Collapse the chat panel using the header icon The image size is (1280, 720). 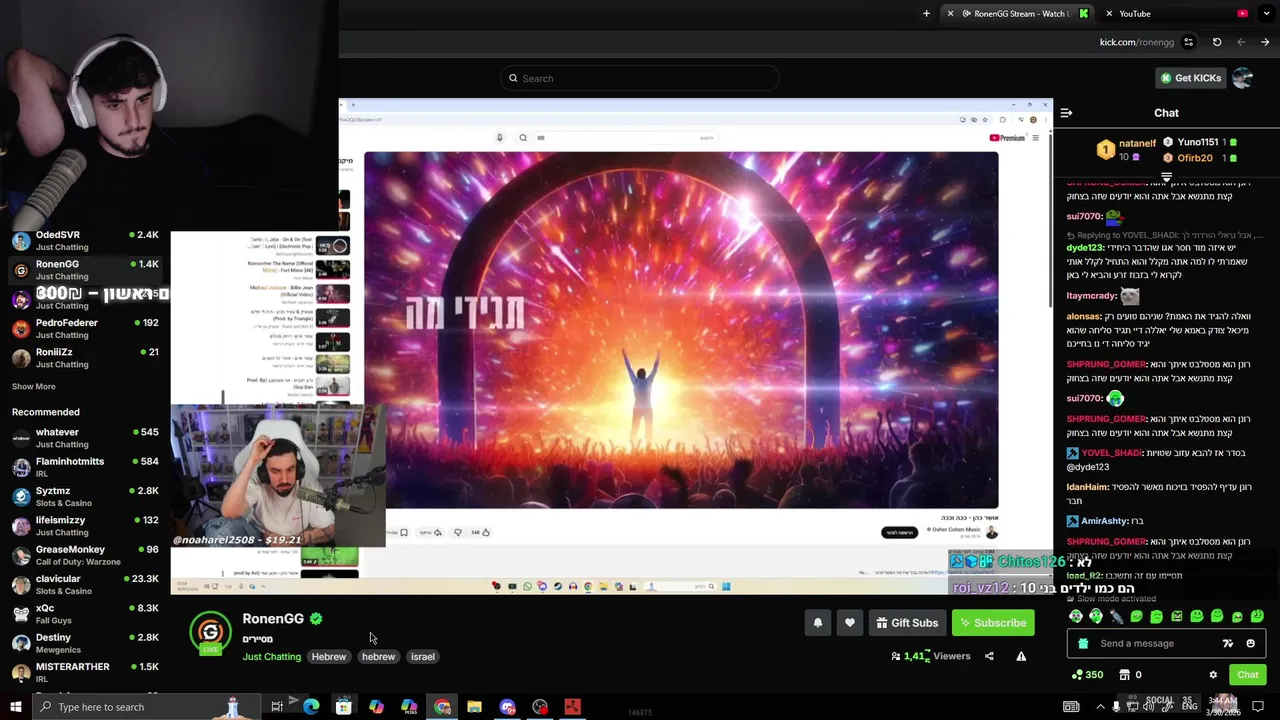click(x=1066, y=113)
